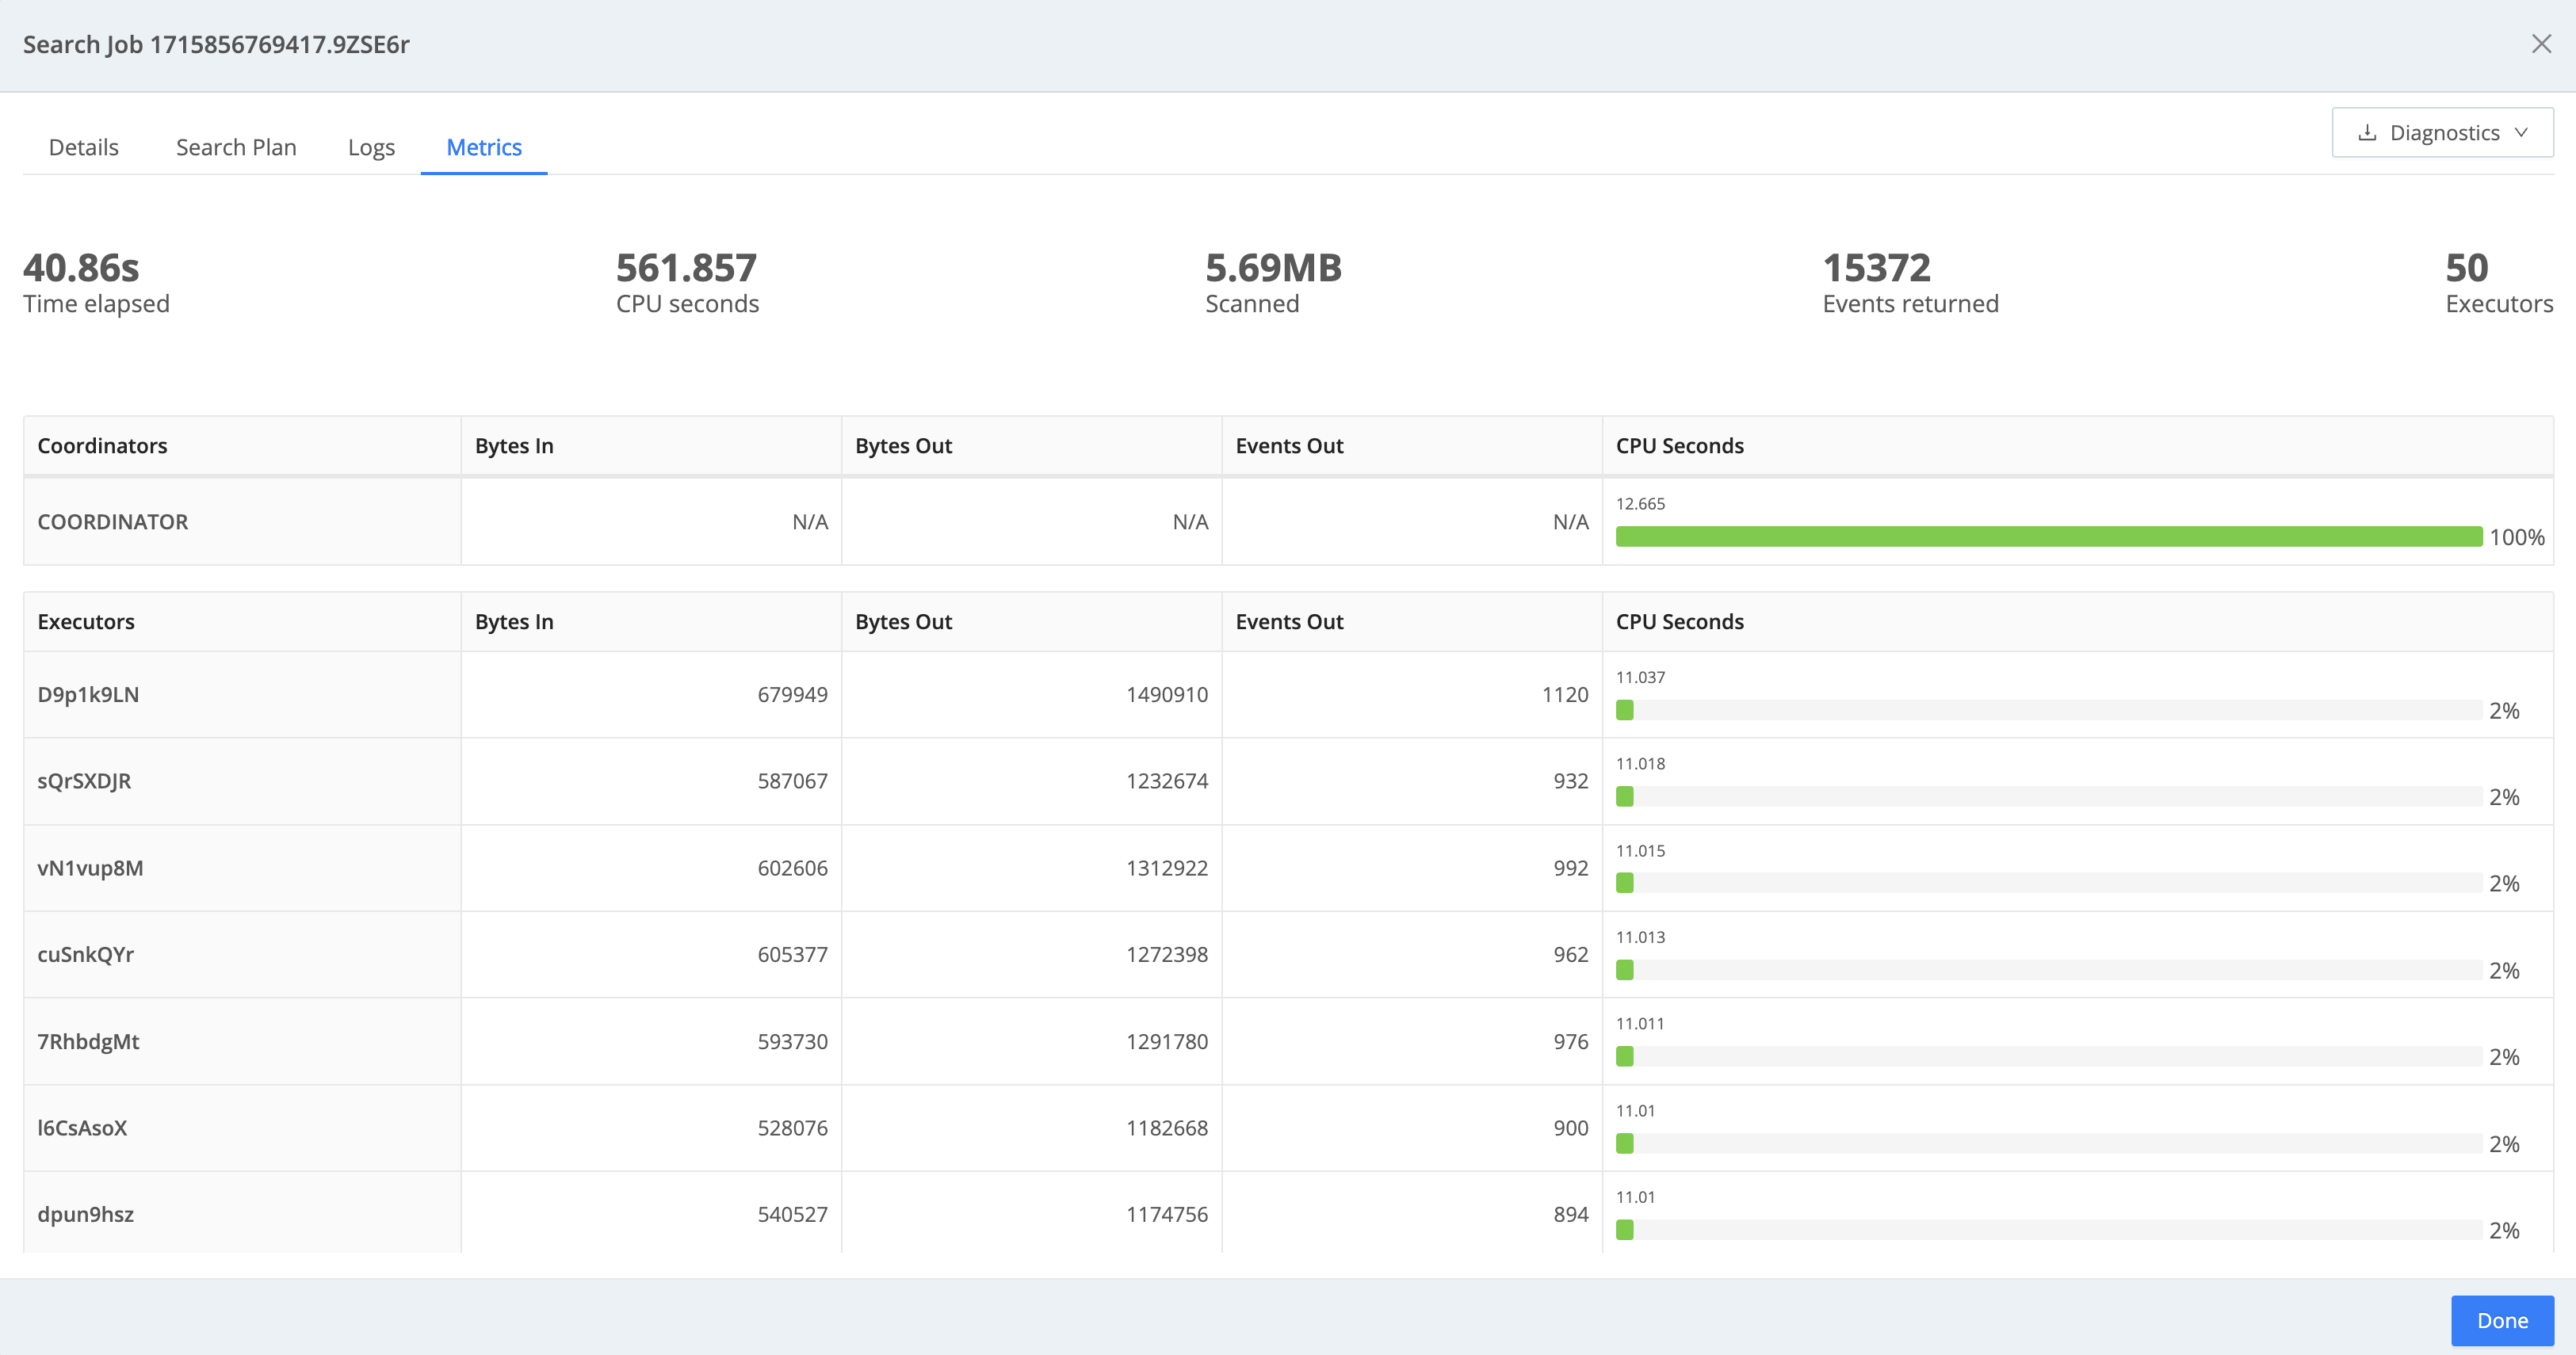This screenshot has height=1355, width=2576.
Task: Select executor sQrSXDJR
Action: click(x=84, y=781)
